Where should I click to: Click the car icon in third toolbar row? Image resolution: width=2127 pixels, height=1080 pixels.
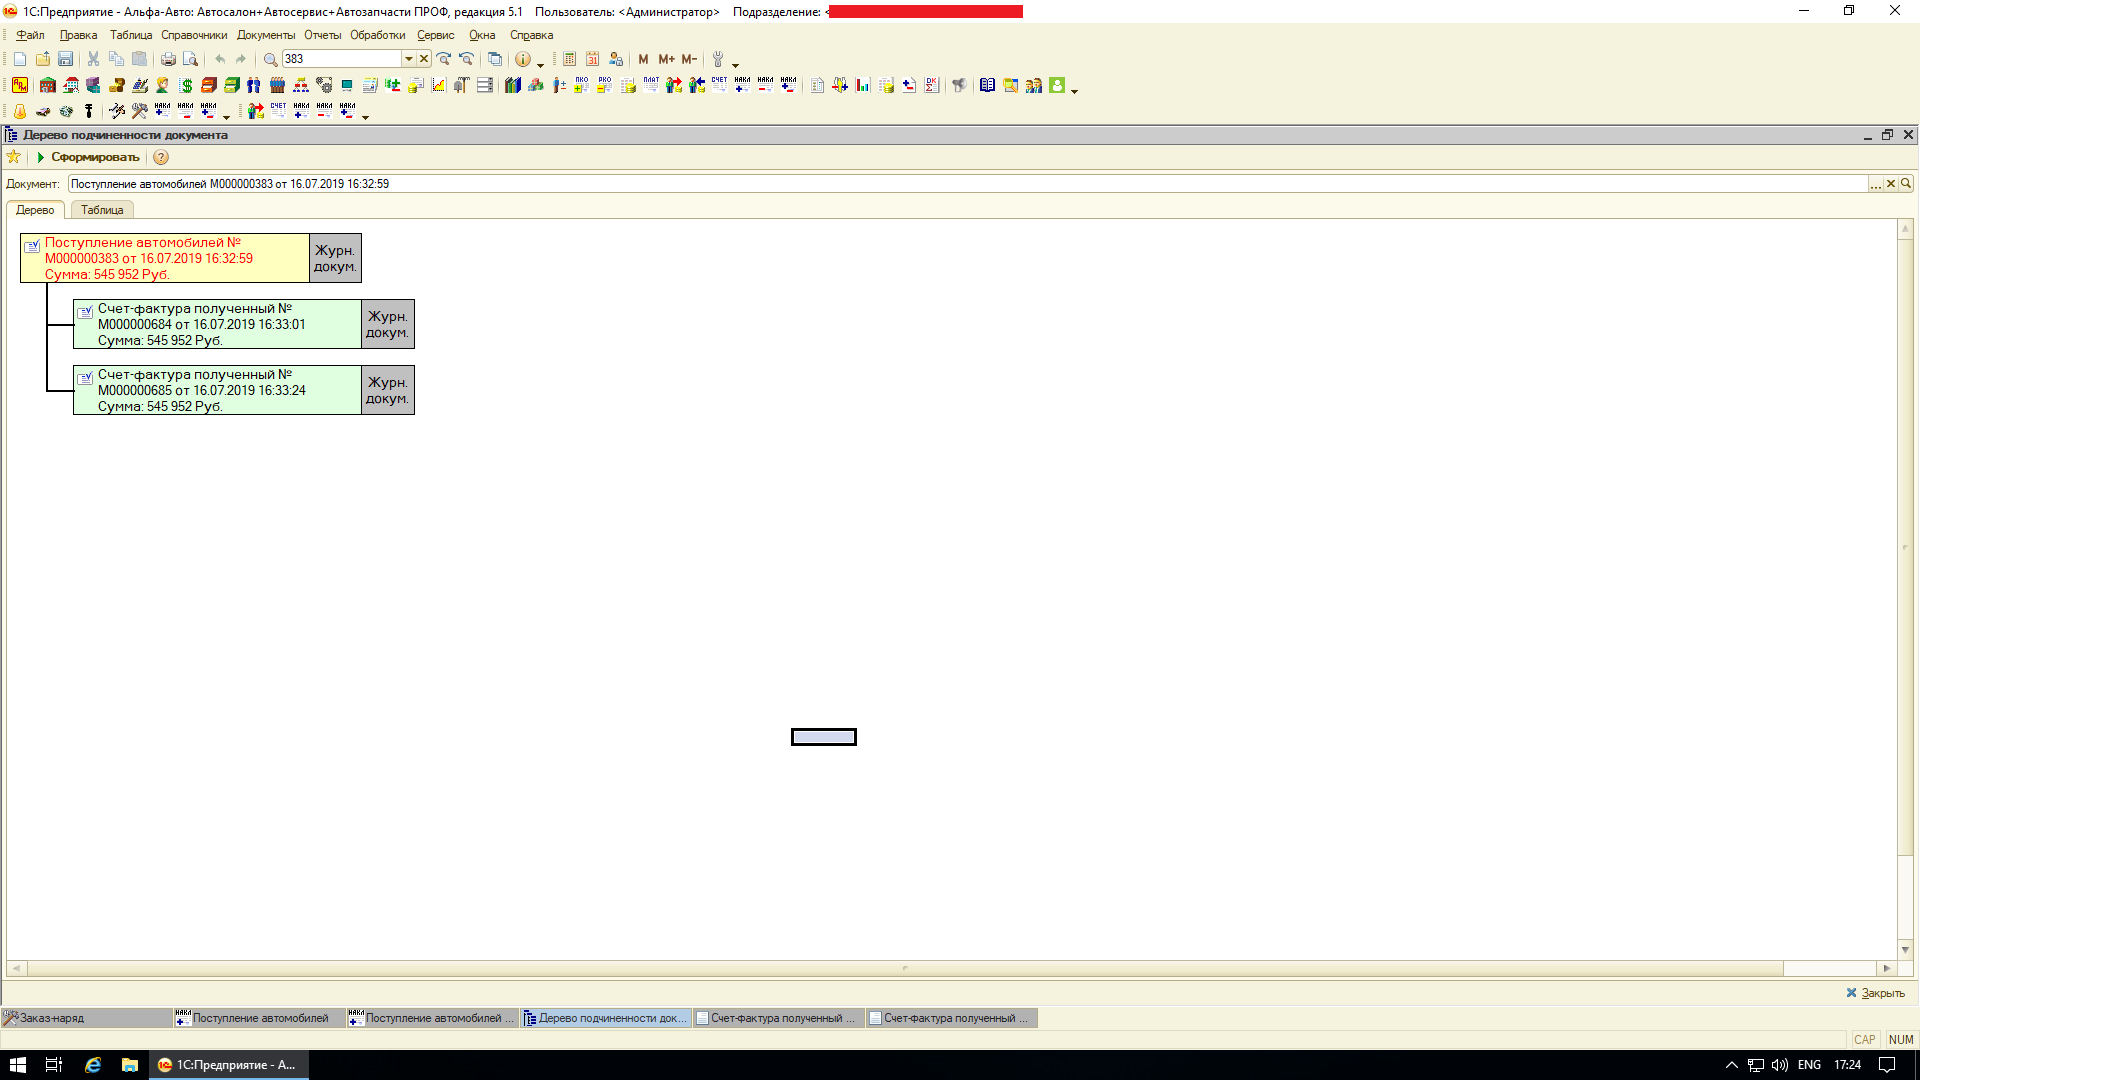(43, 111)
